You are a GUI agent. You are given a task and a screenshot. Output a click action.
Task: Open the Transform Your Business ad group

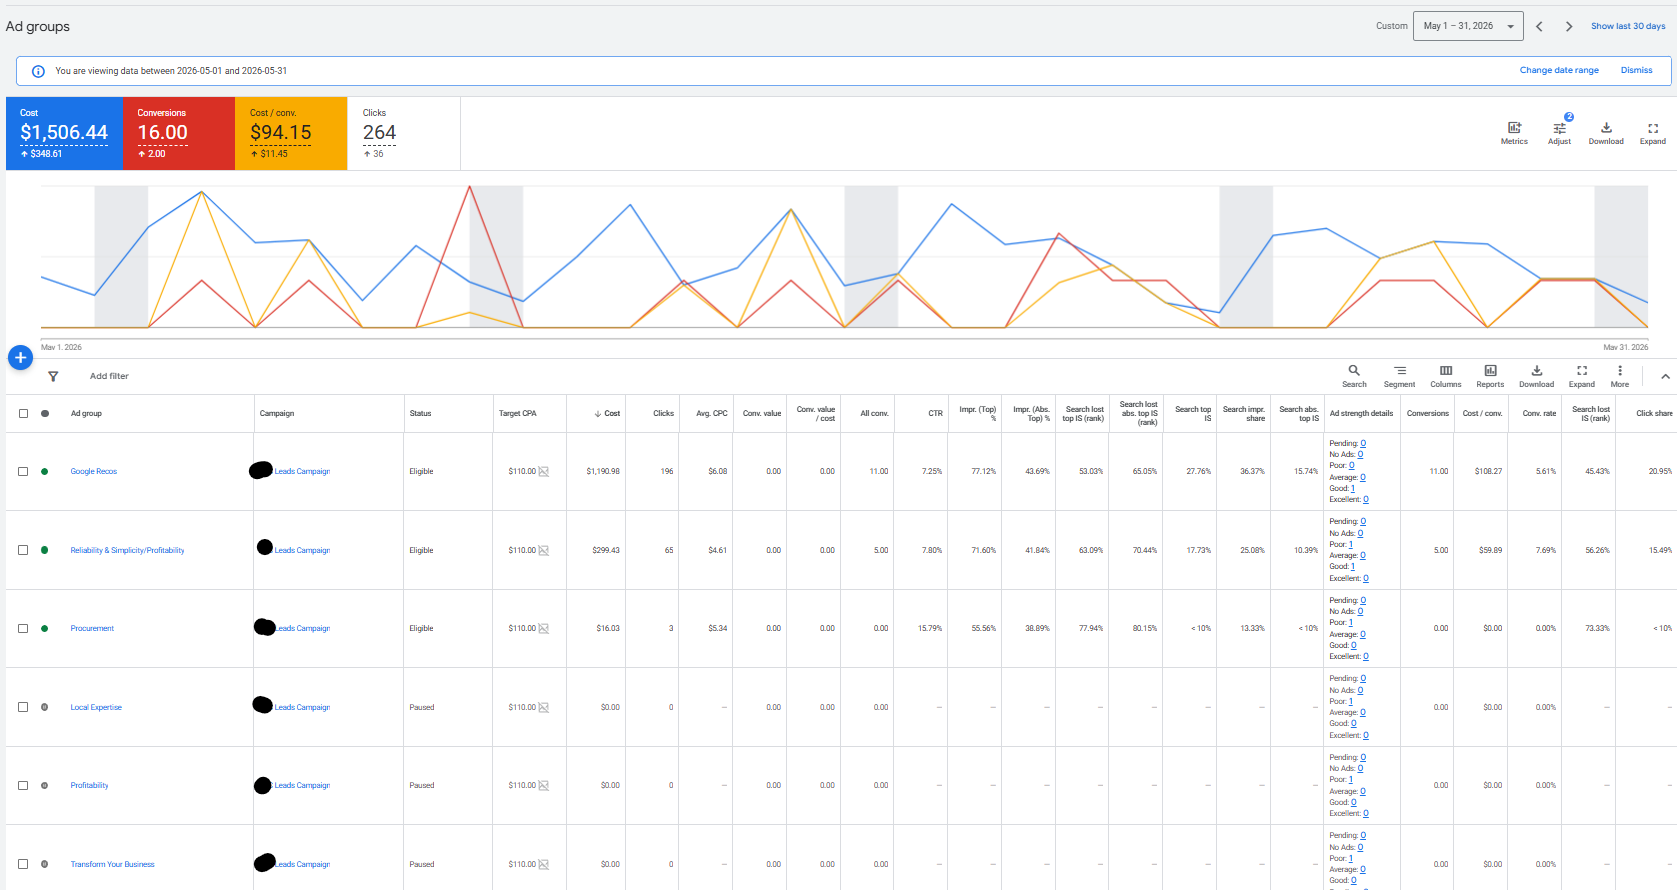[112, 865]
